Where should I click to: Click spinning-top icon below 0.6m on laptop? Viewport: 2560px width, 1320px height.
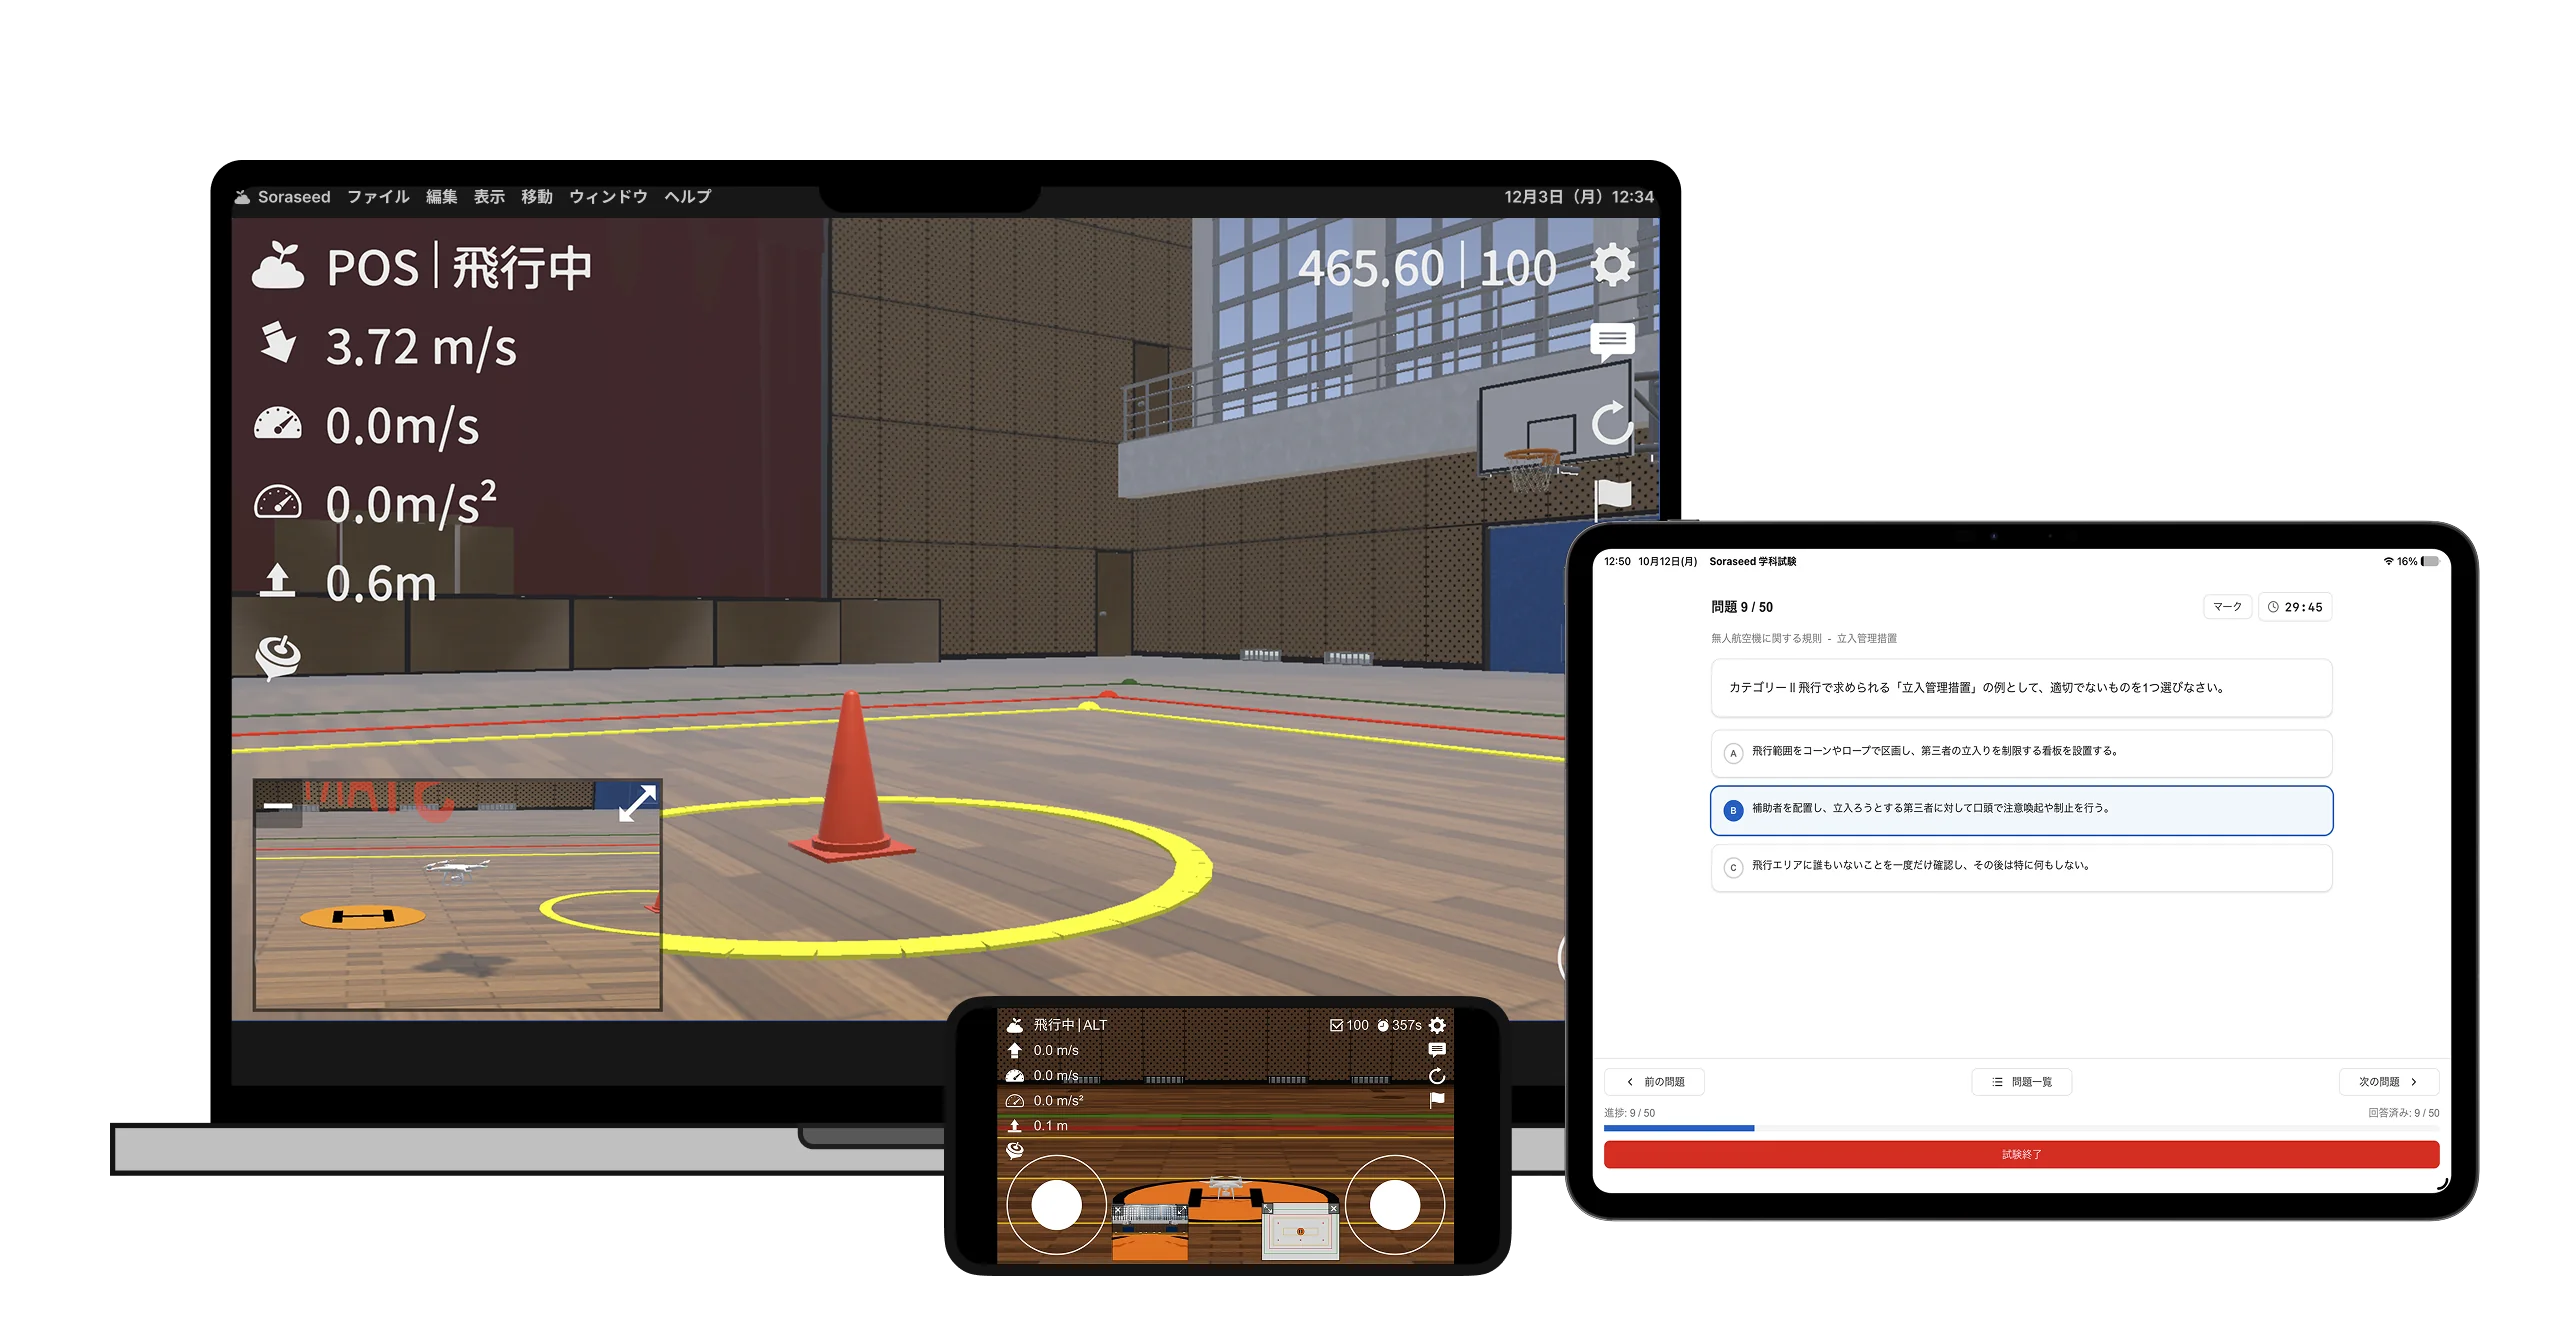278,656
